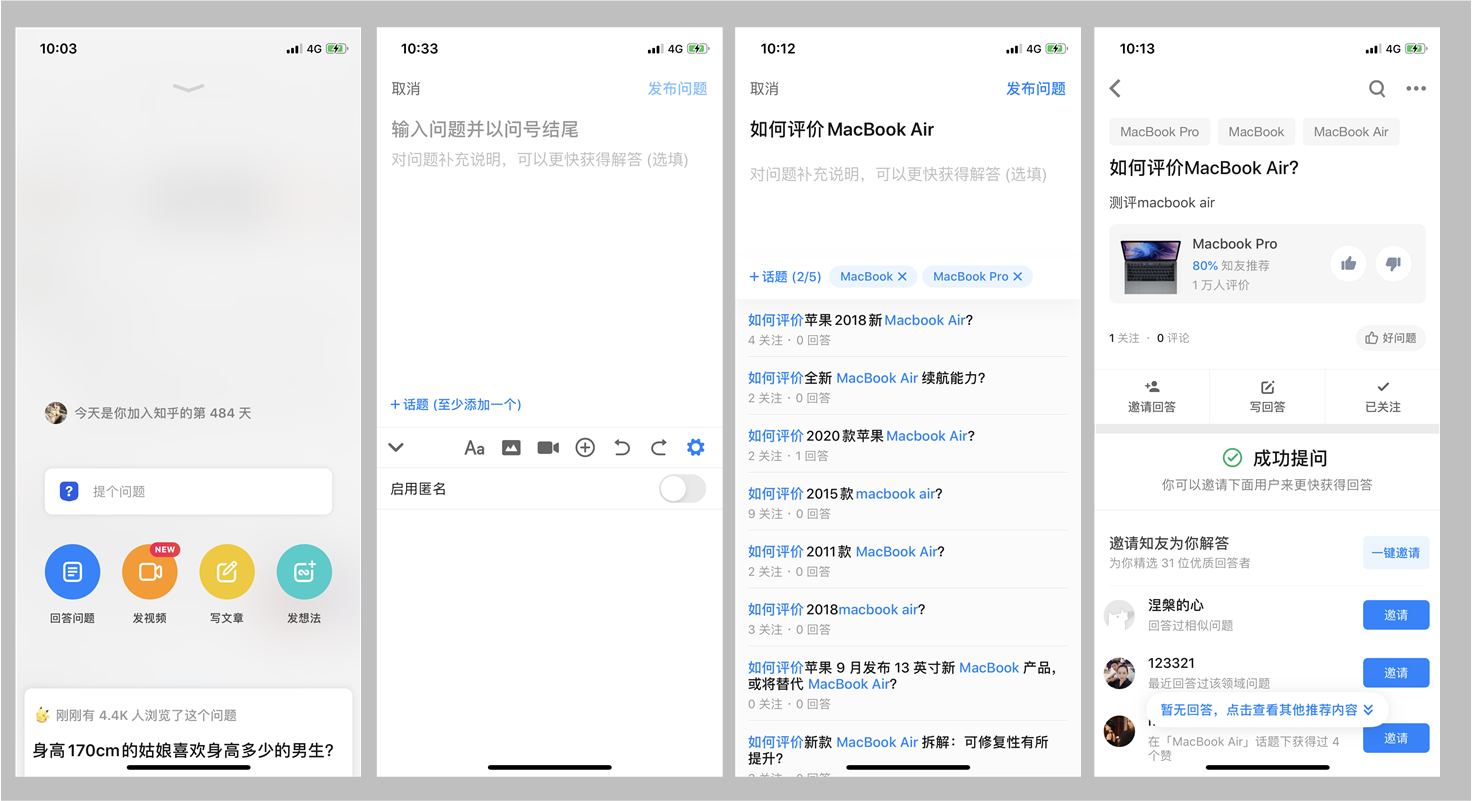The image size is (1472, 801).
Task: Remove the MacBook Pro topic chip via its X
Action: tap(1018, 277)
